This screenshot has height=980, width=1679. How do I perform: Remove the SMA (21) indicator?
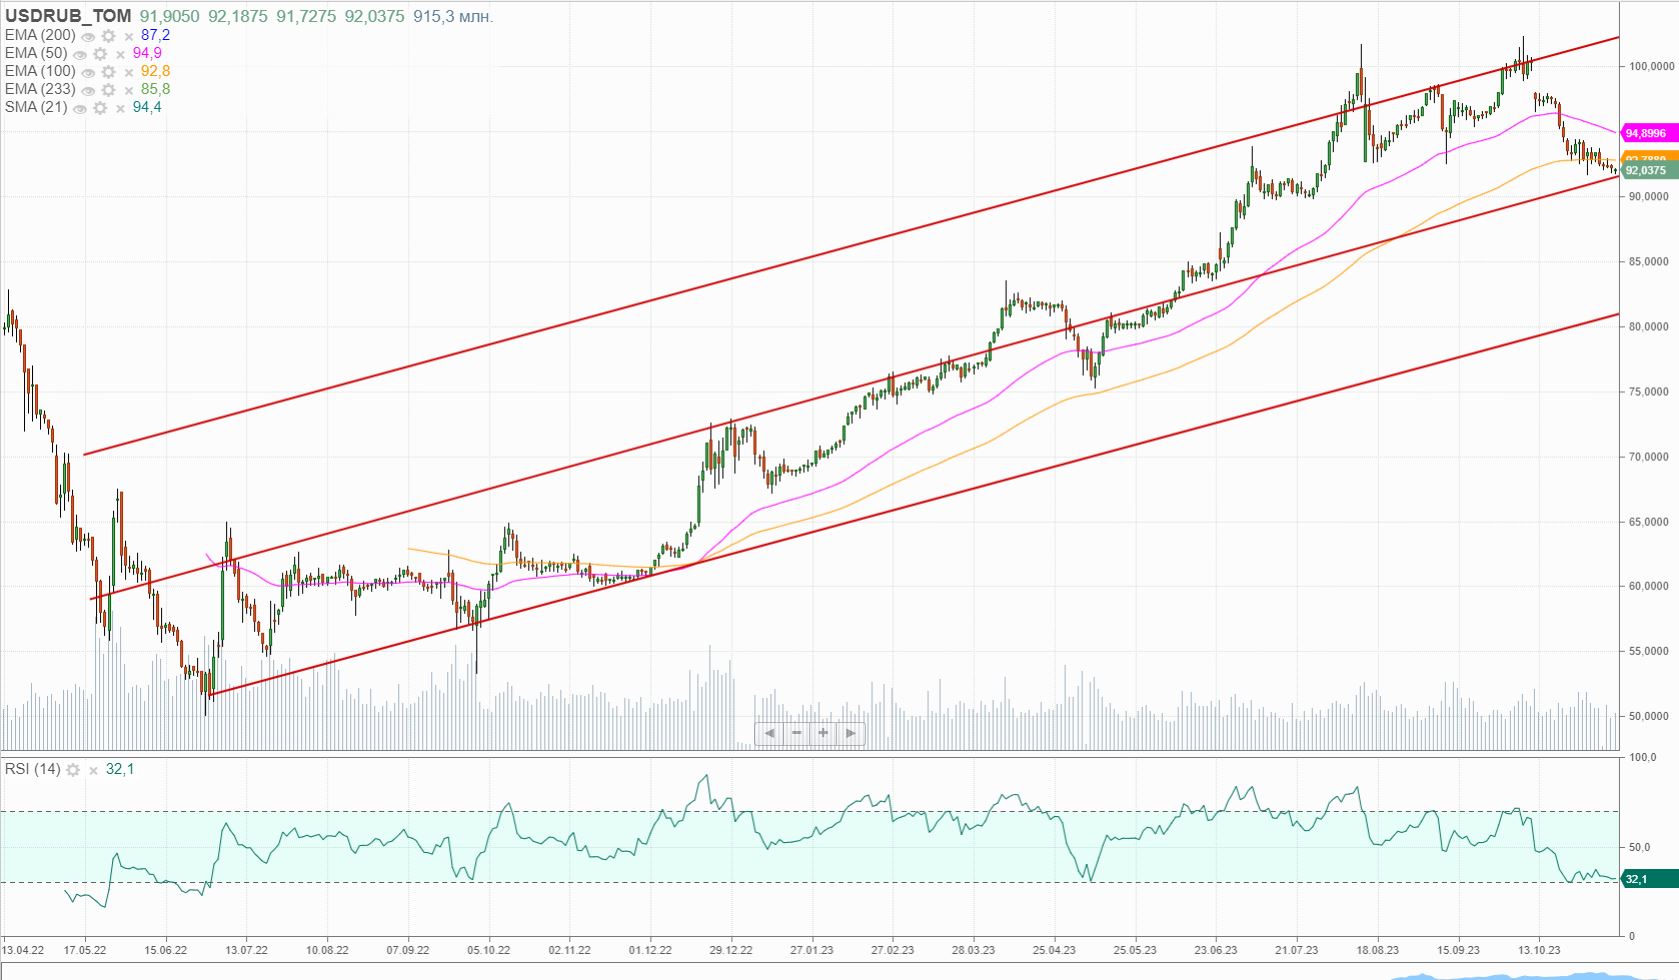121,108
